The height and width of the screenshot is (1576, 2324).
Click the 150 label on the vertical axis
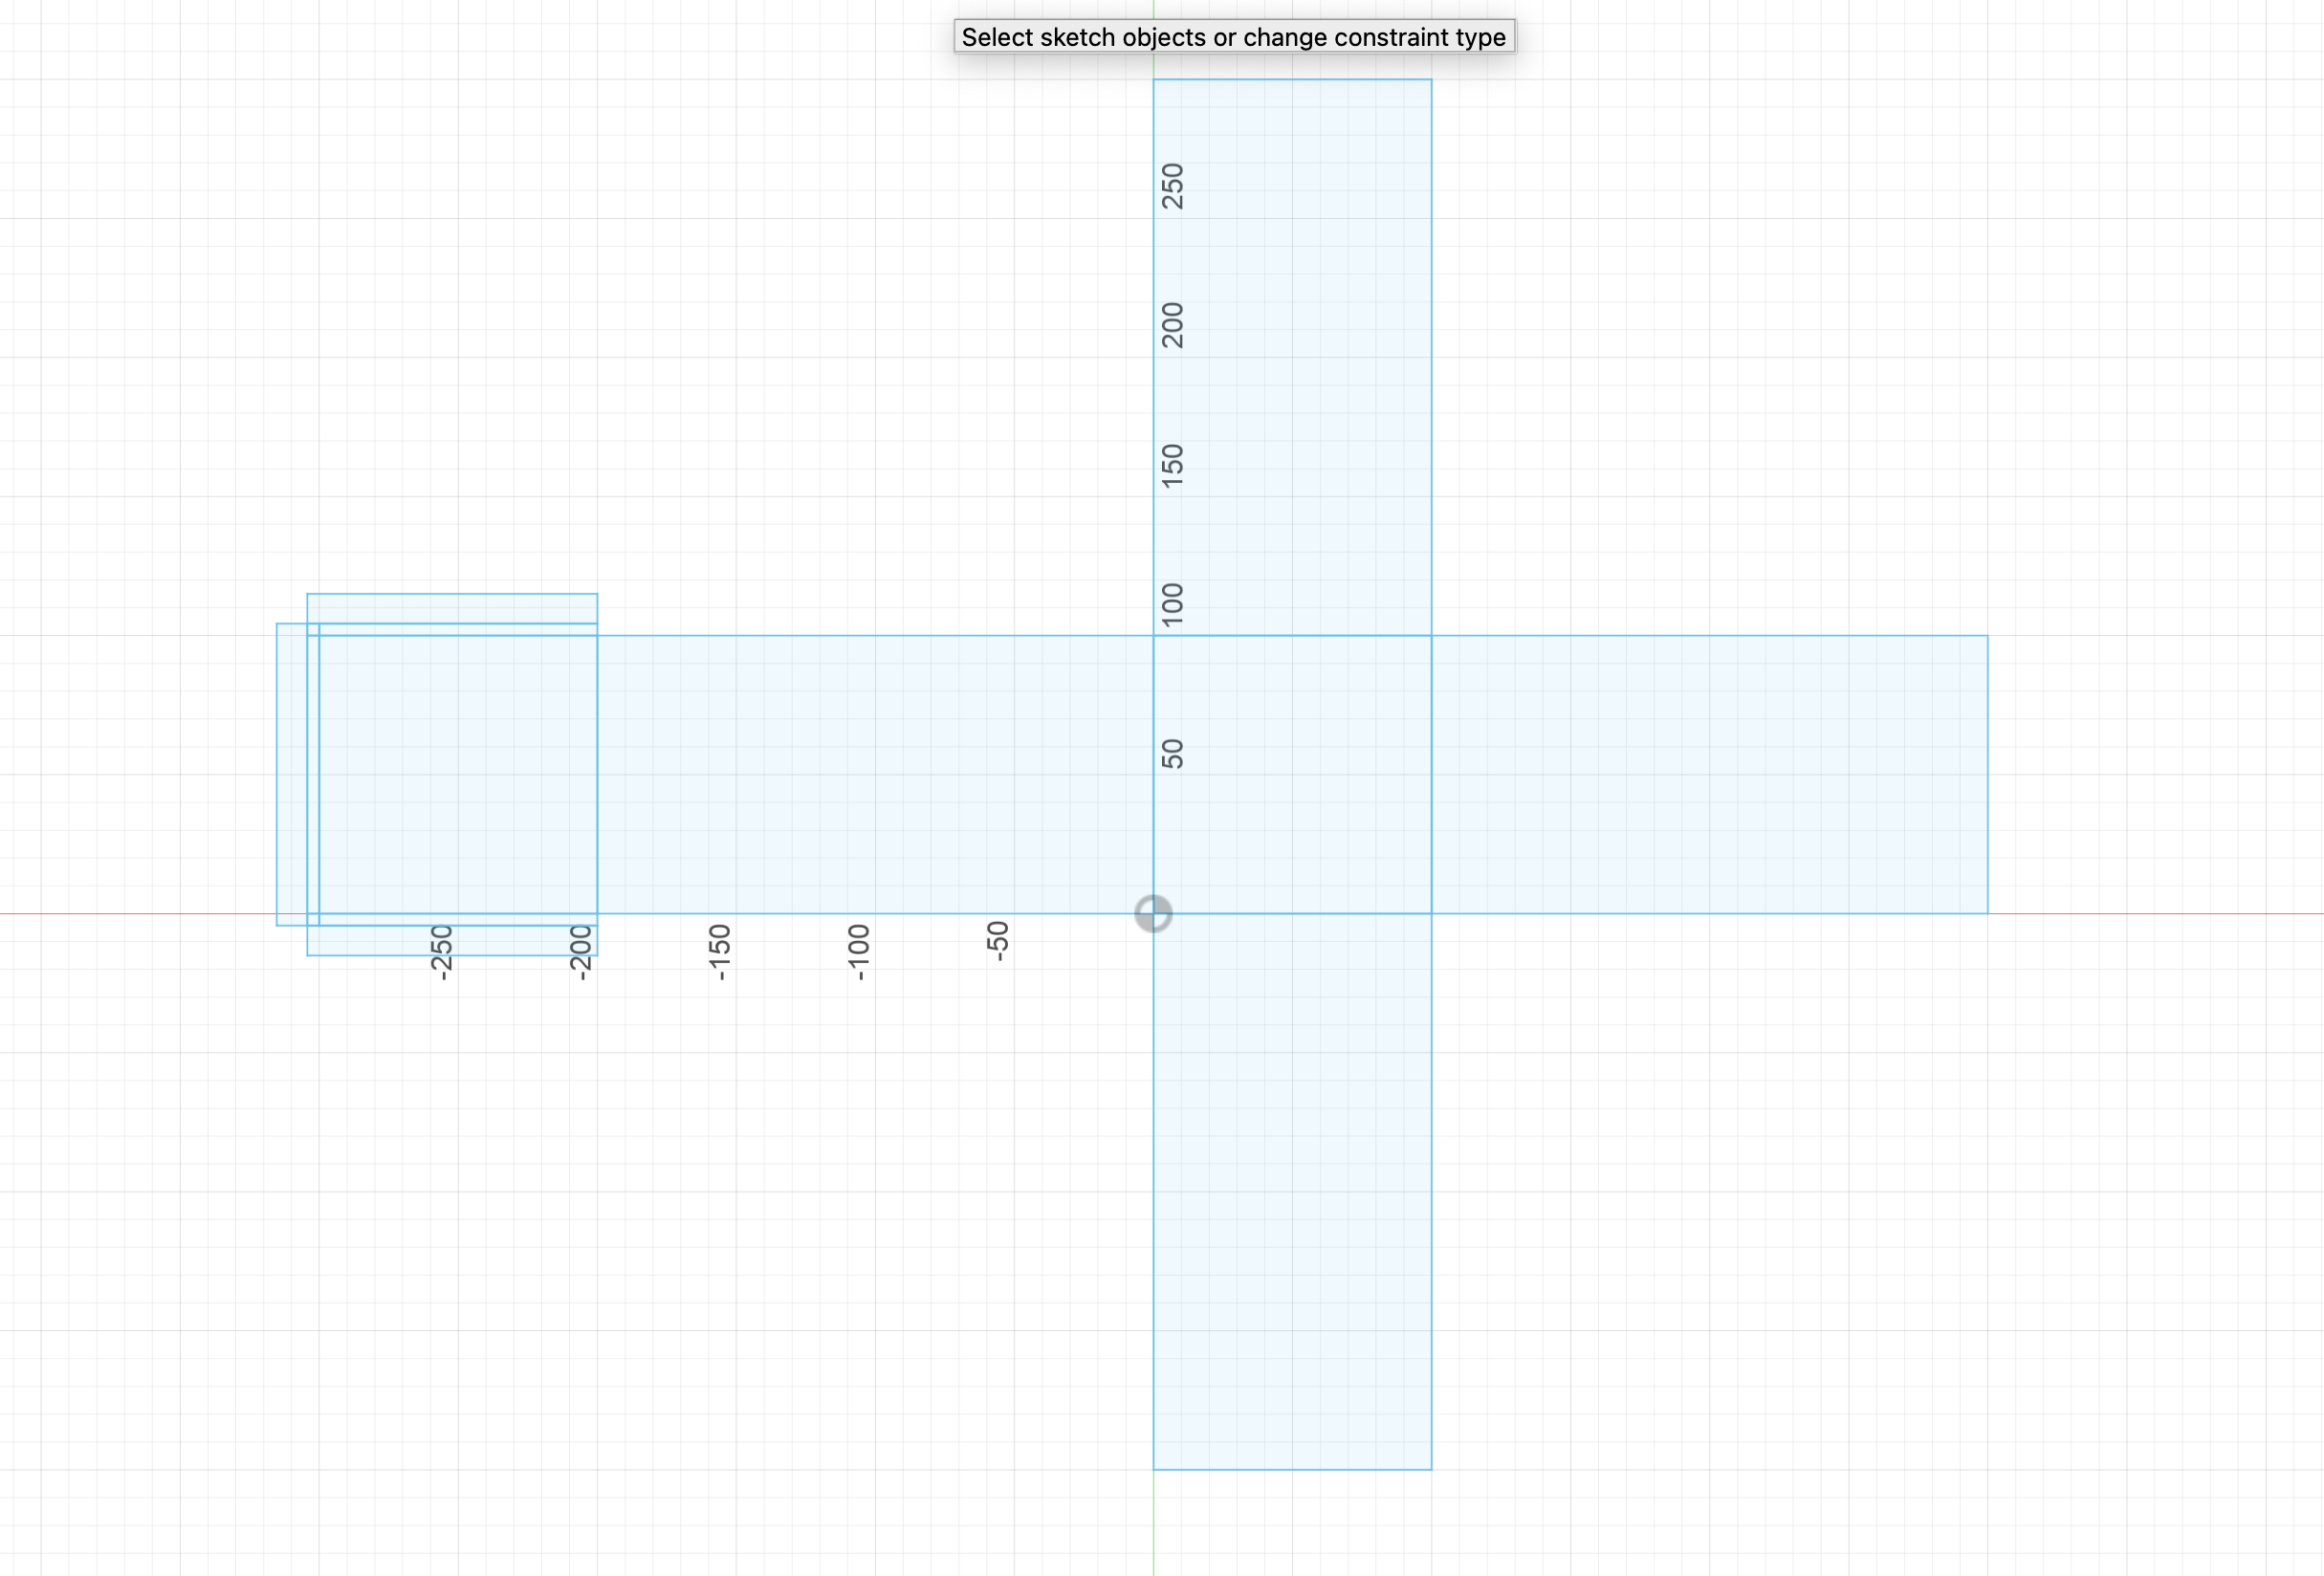pyautogui.click(x=1172, y=465)
